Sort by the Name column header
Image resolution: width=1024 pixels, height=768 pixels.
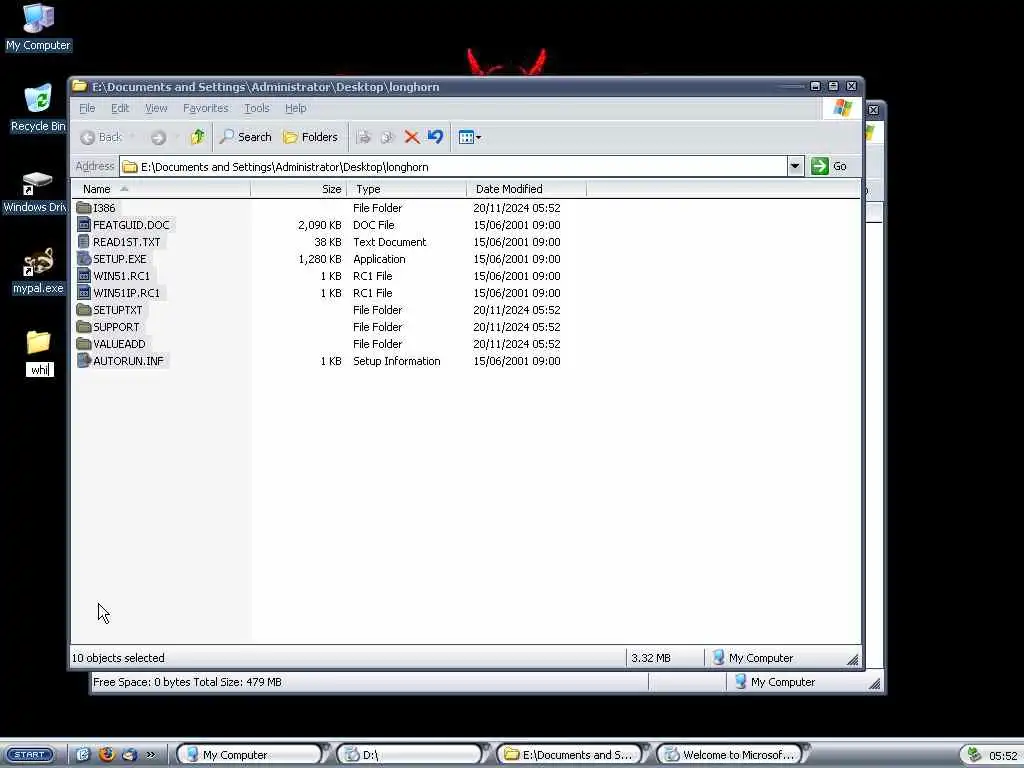pos(161,189)
